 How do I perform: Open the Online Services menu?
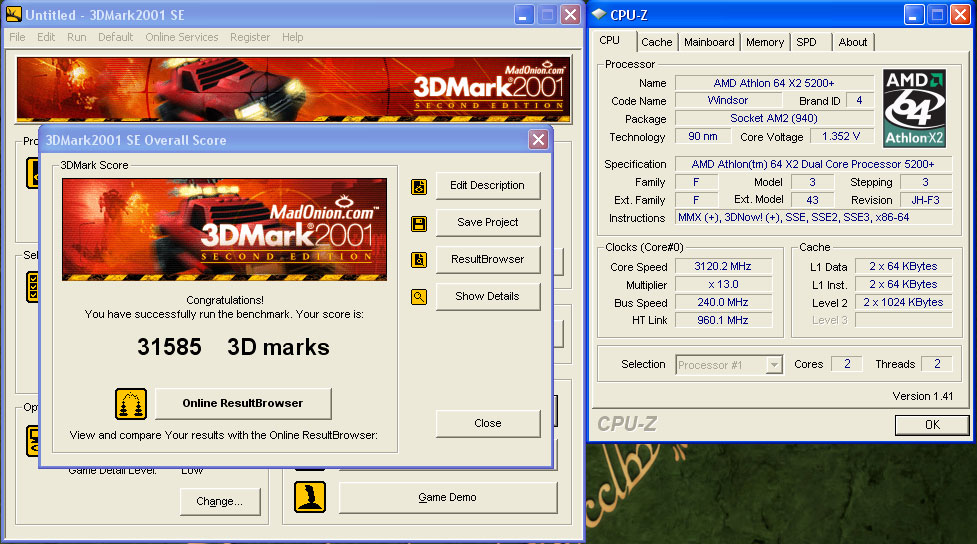coord(181,37)
